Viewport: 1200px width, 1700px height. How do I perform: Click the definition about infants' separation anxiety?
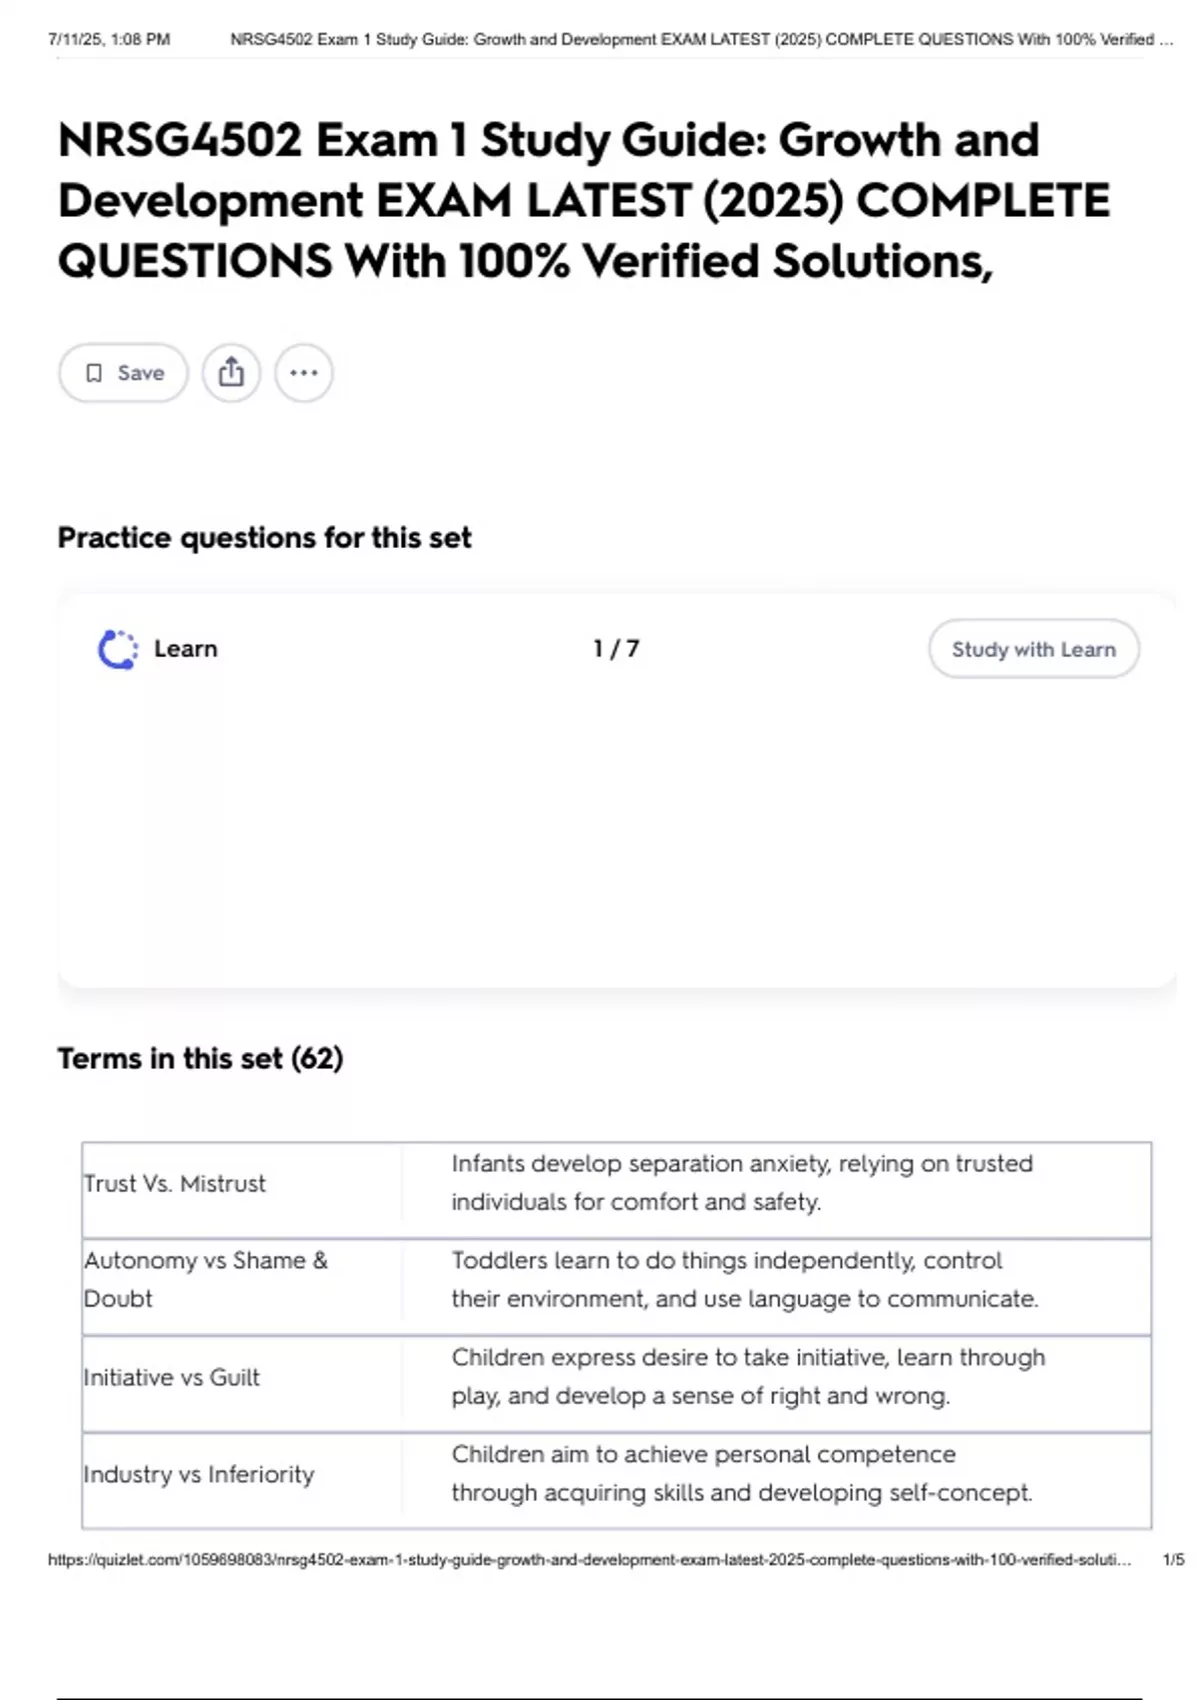pos(742,1183)
